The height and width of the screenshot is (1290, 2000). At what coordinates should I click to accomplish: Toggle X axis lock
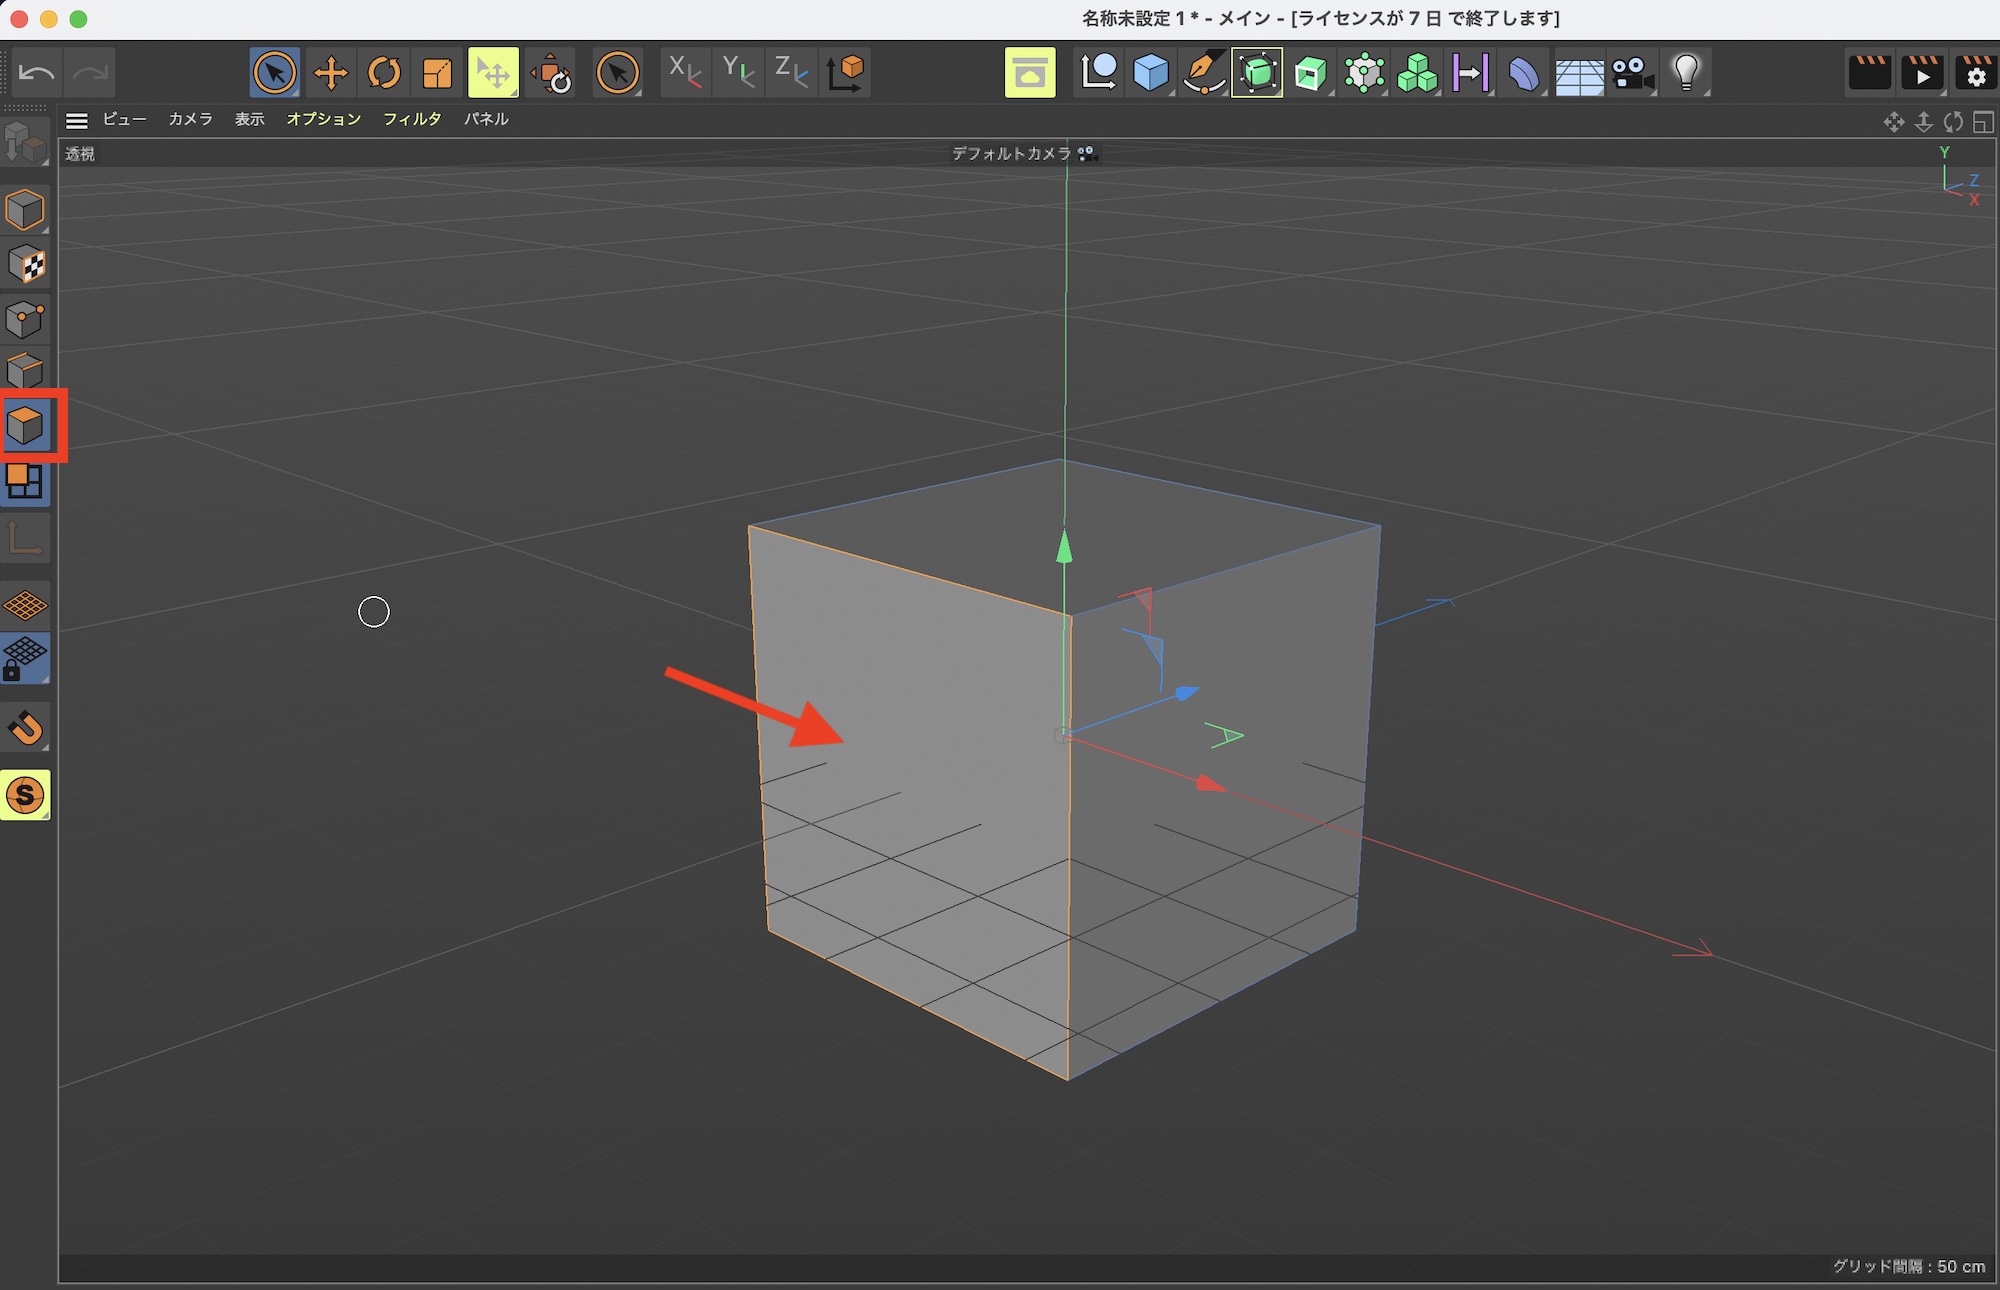tap(685, 73)
